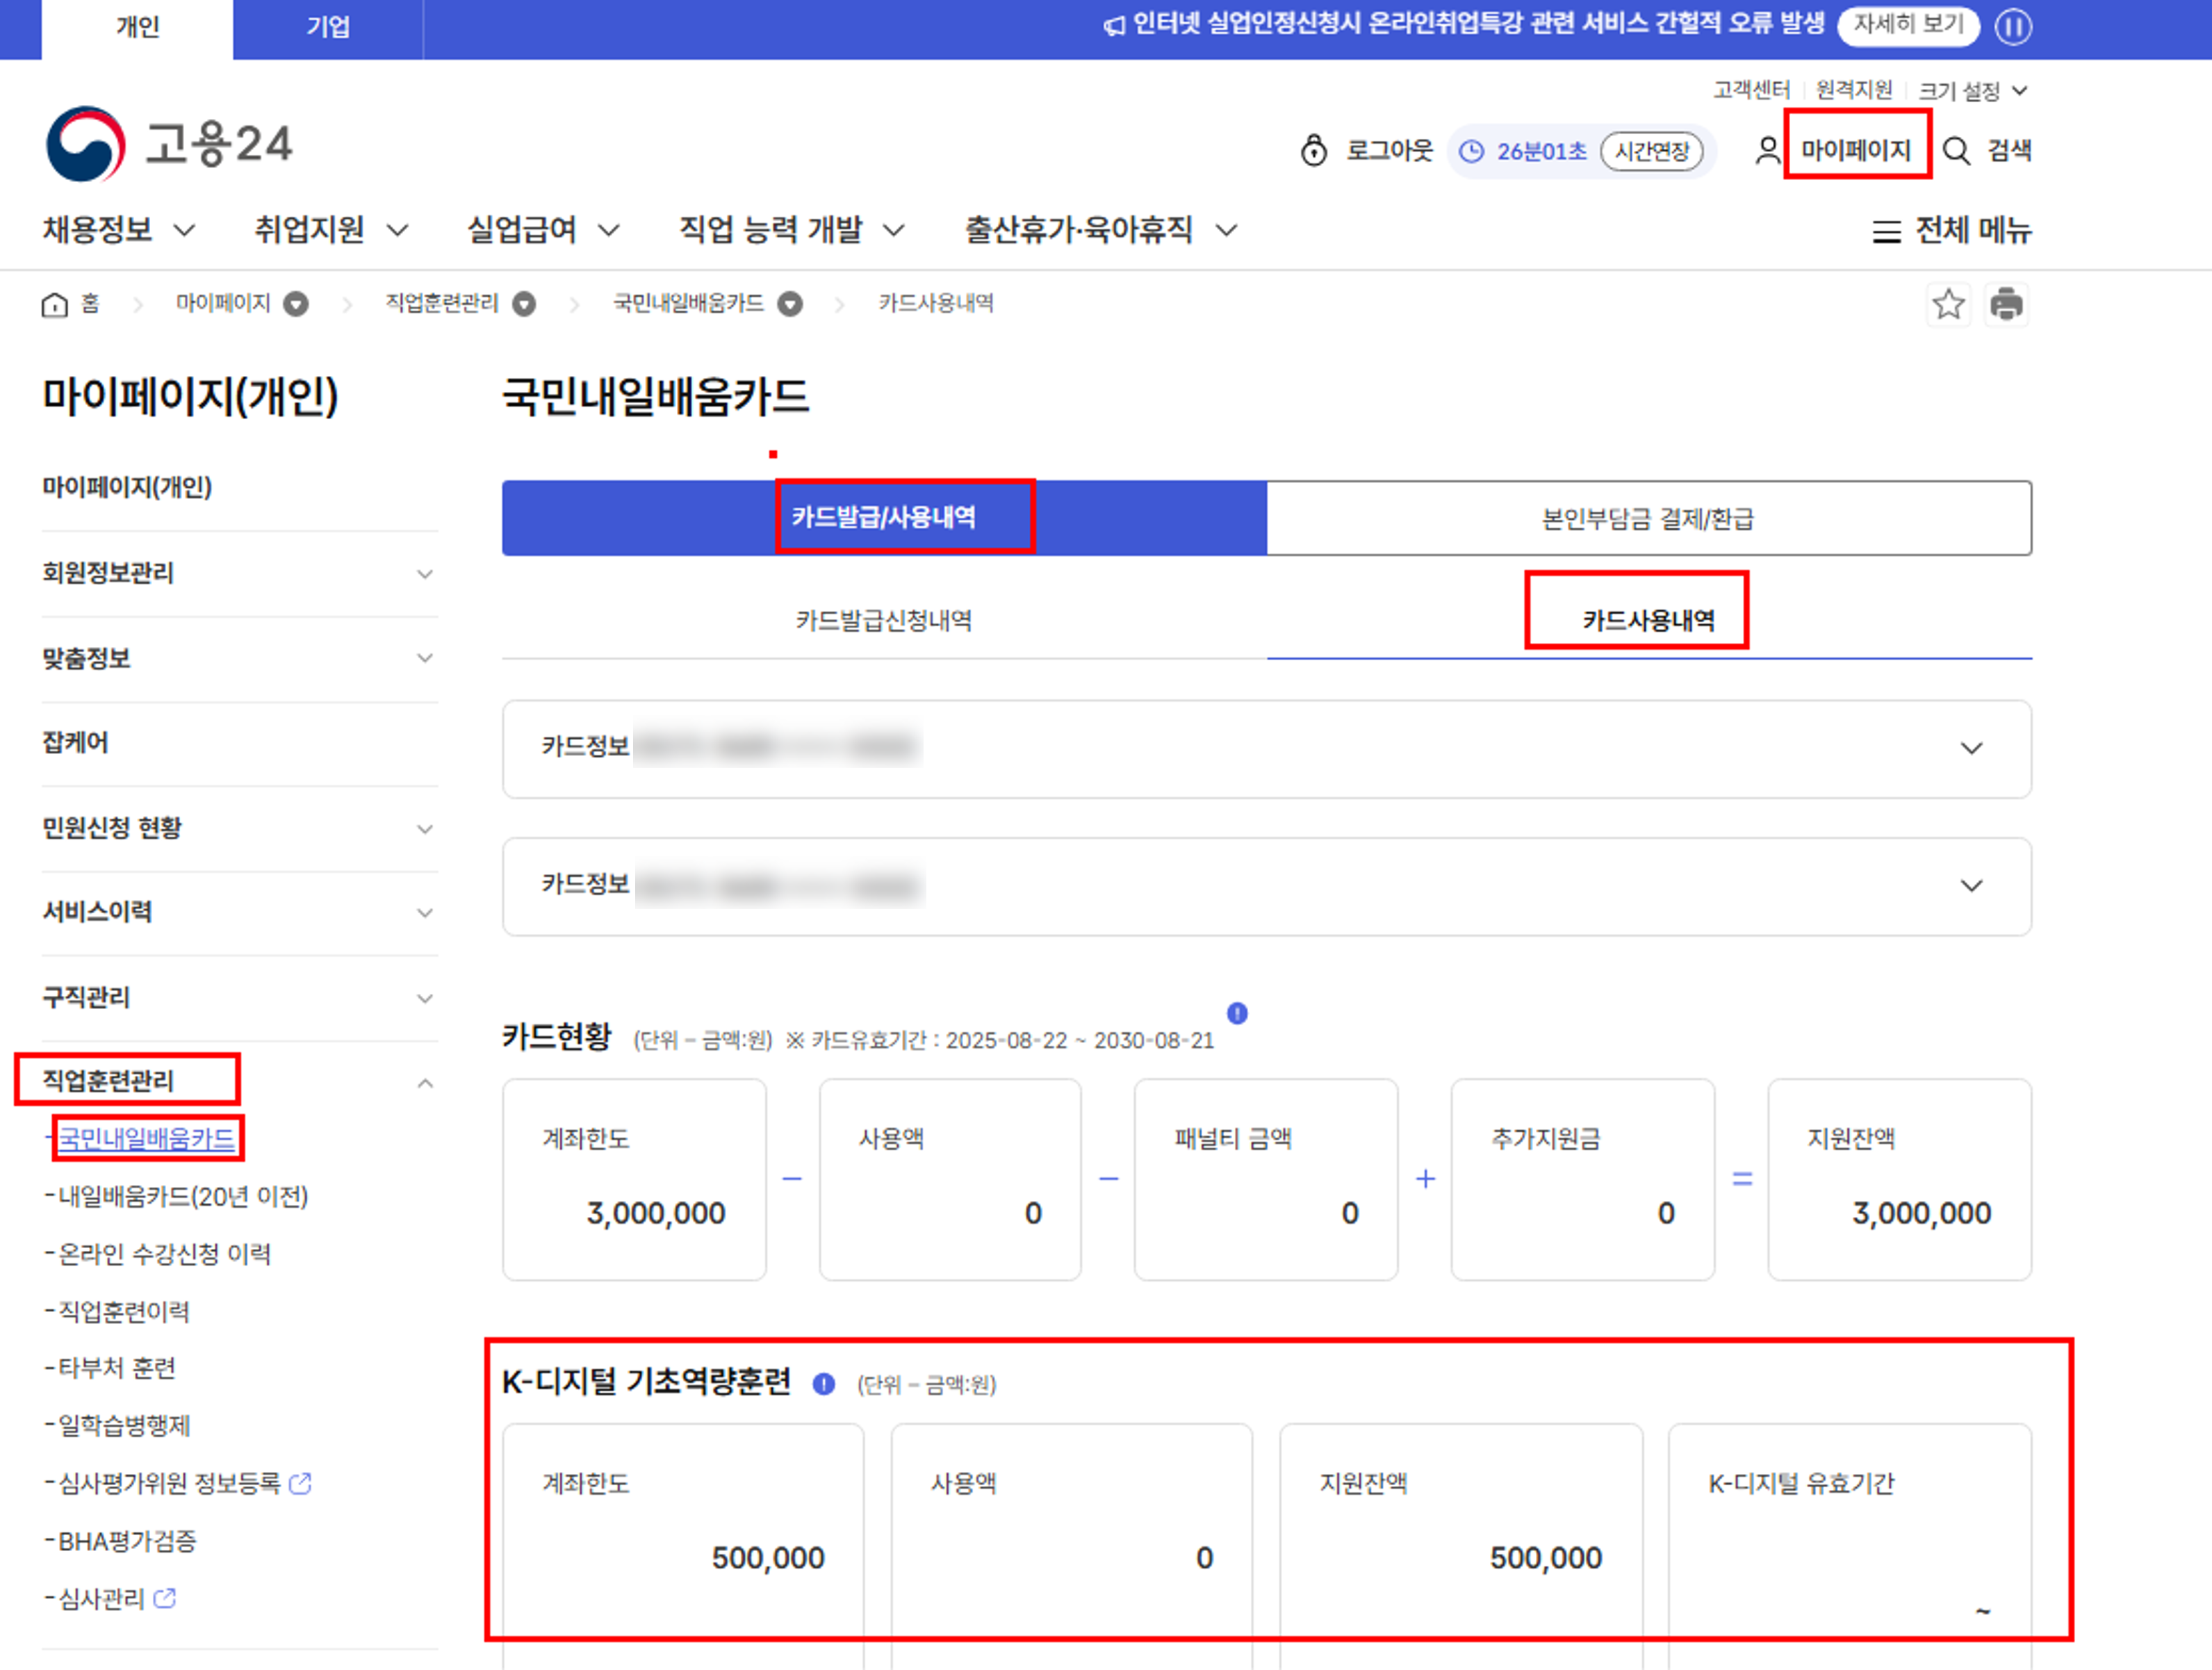Viewport: 2212px width, 1670px height.
Task: Click 자세히 보기 on banner
Action: tap(1908, 25)
